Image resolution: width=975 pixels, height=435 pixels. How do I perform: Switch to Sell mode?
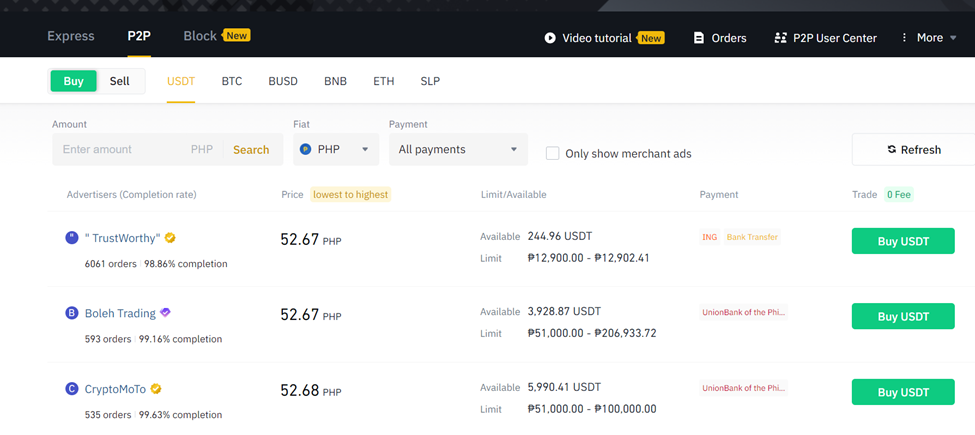119,81
